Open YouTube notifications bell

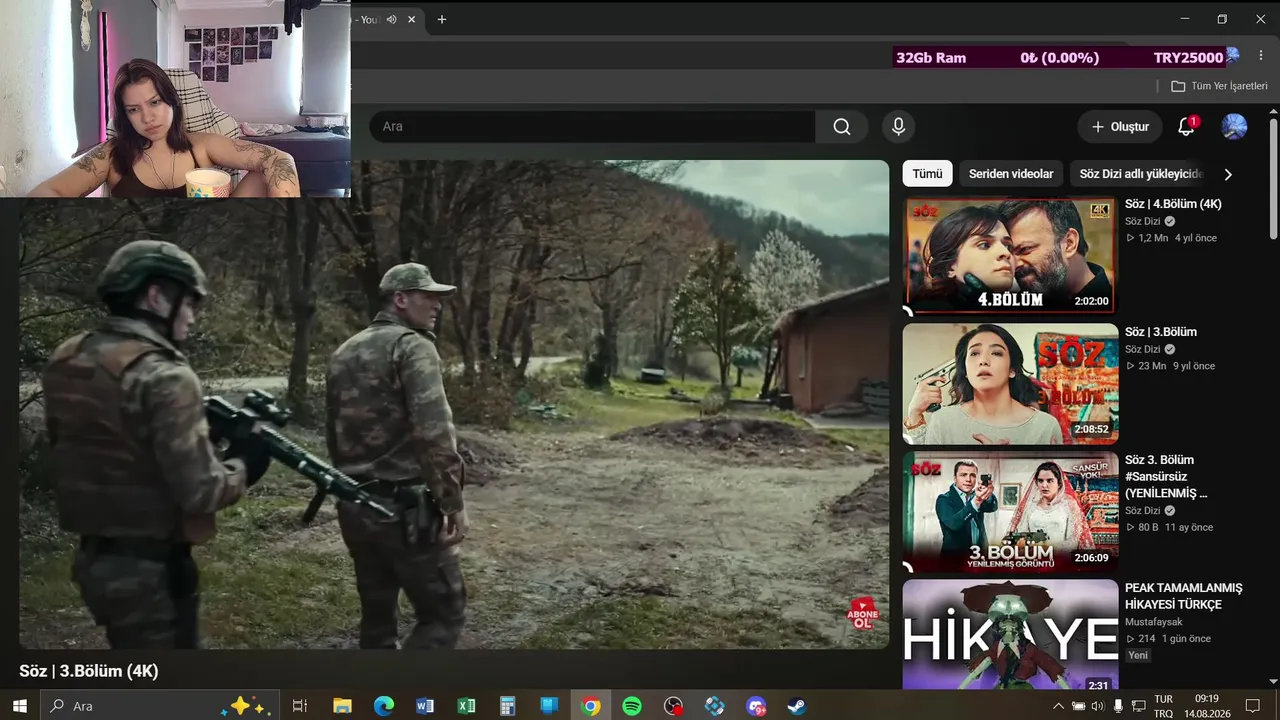[x=1186, y=127]
